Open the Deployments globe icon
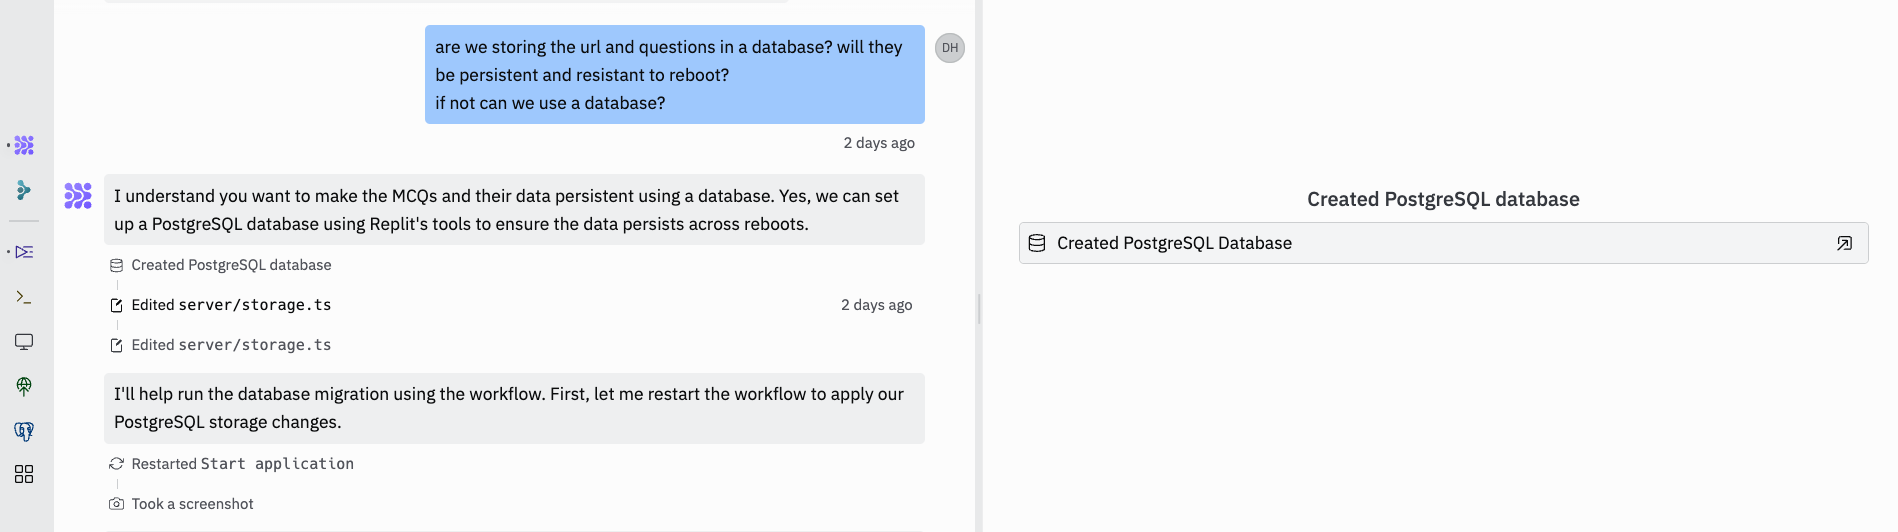The image size is (1898, 532). tap(24, 386)
